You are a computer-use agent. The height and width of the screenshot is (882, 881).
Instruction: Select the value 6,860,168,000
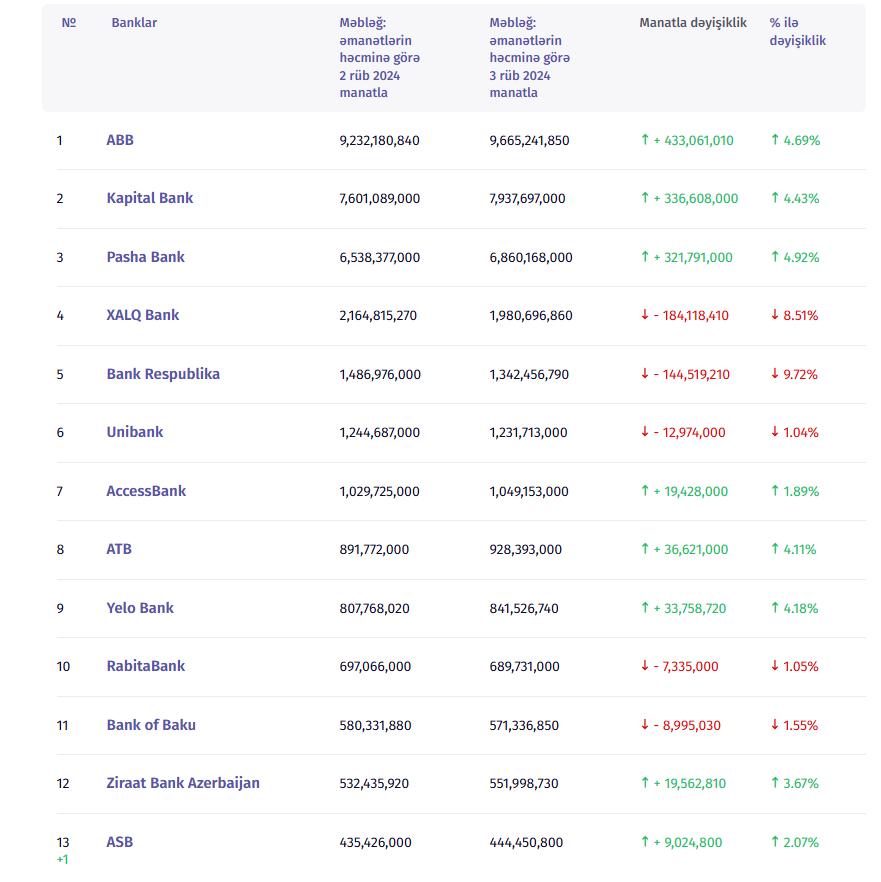point(531,258)
